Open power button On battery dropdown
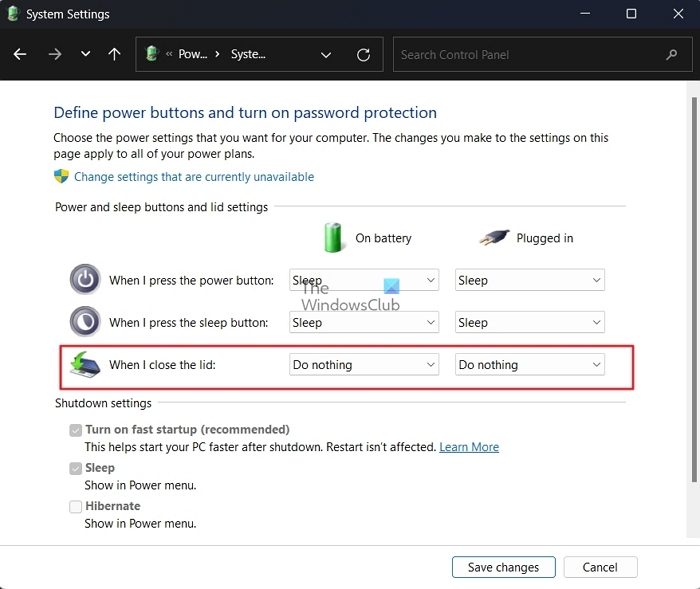Viewport: 700px width, 589px height. [x=364, y=281]
